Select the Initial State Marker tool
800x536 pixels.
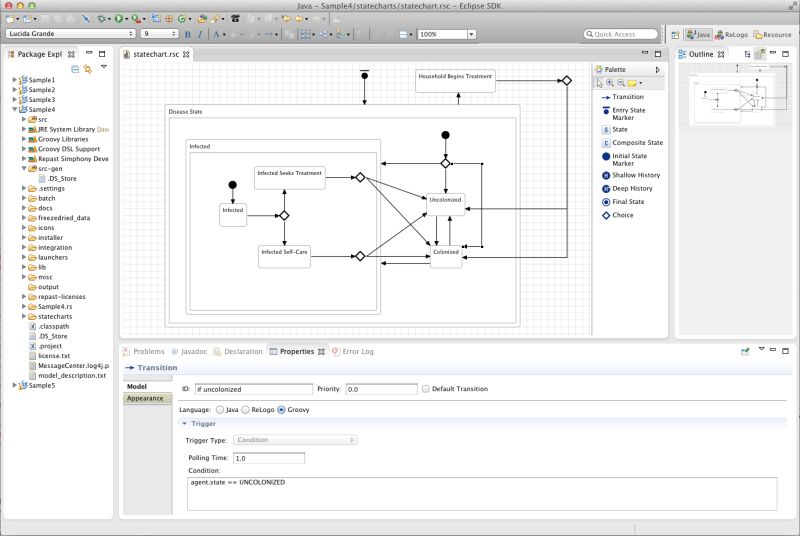624,160
